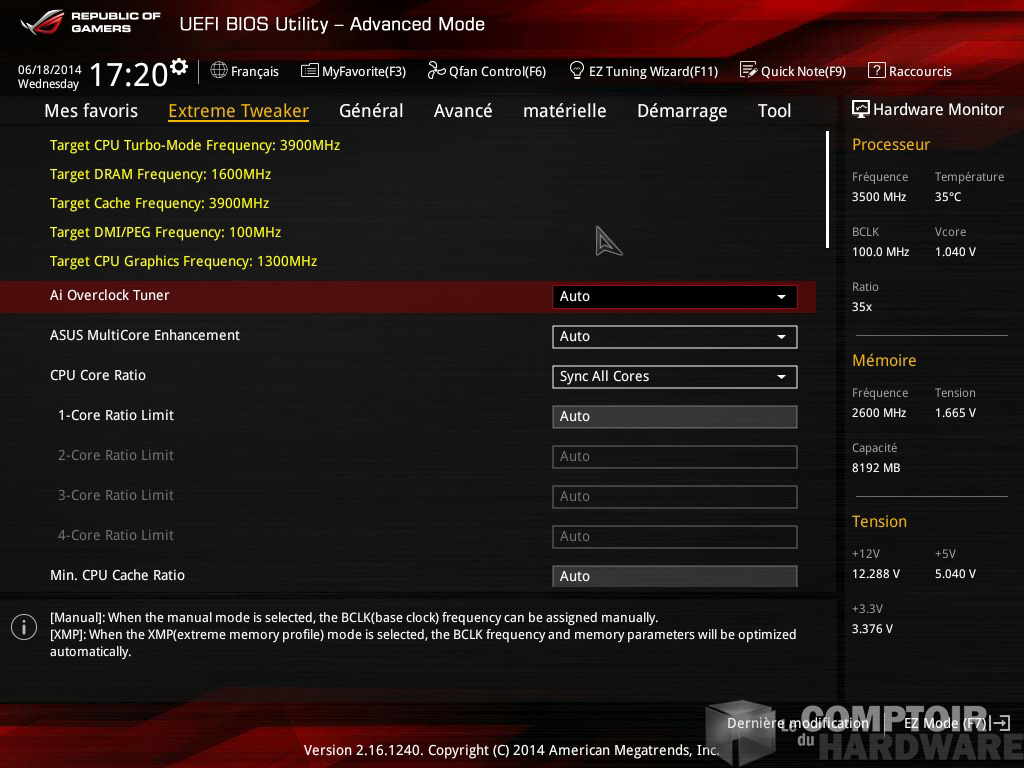This screenshot has width=1024, height=768.
Task: Click the MyFavorite list icon
Action: coord(310,71)
